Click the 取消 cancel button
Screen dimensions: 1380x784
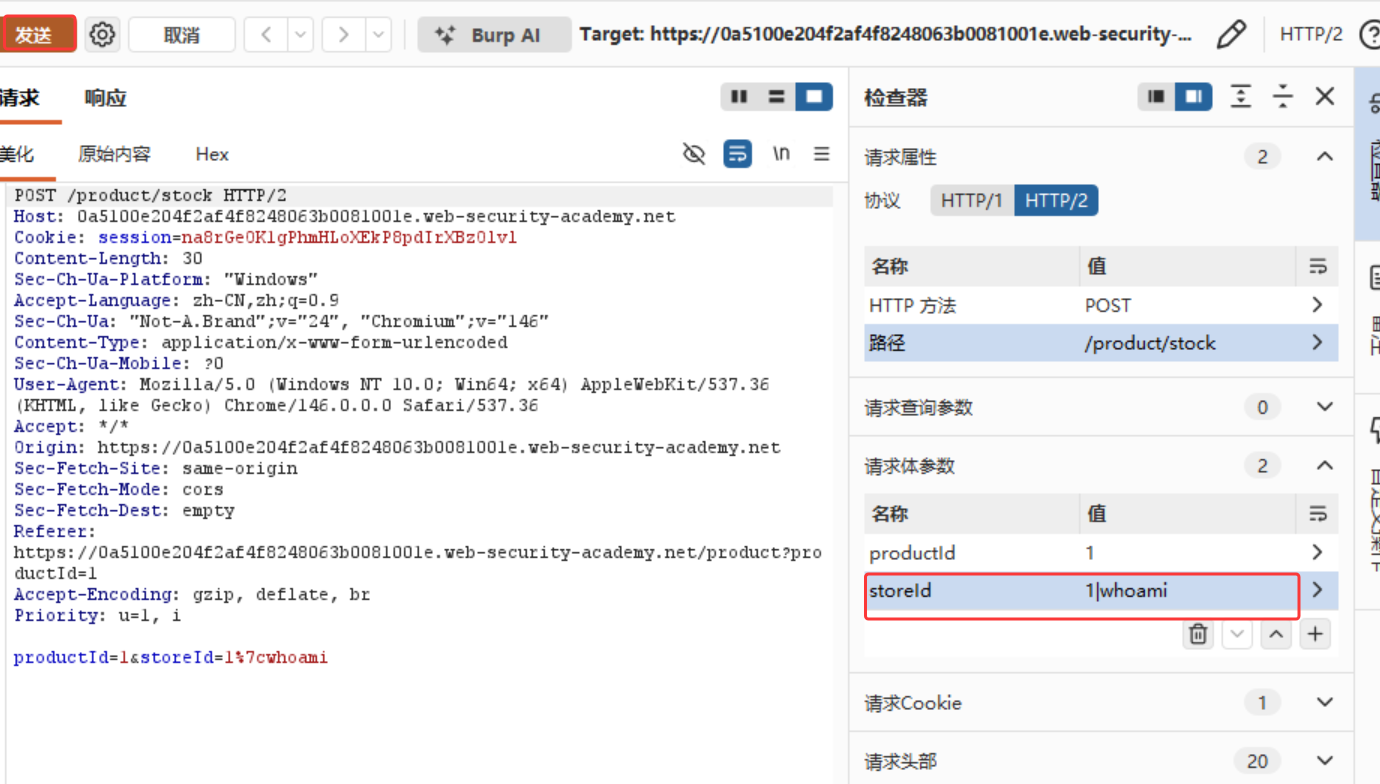(181, 35)
